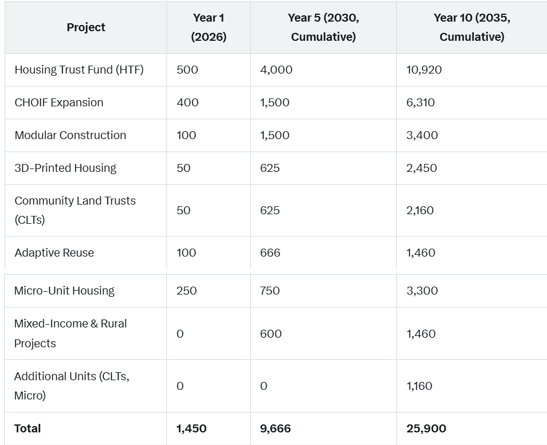Click the CHOIF Expansion row label
The width and height of the screenshot is (547, 445).
tap(59, 103)
